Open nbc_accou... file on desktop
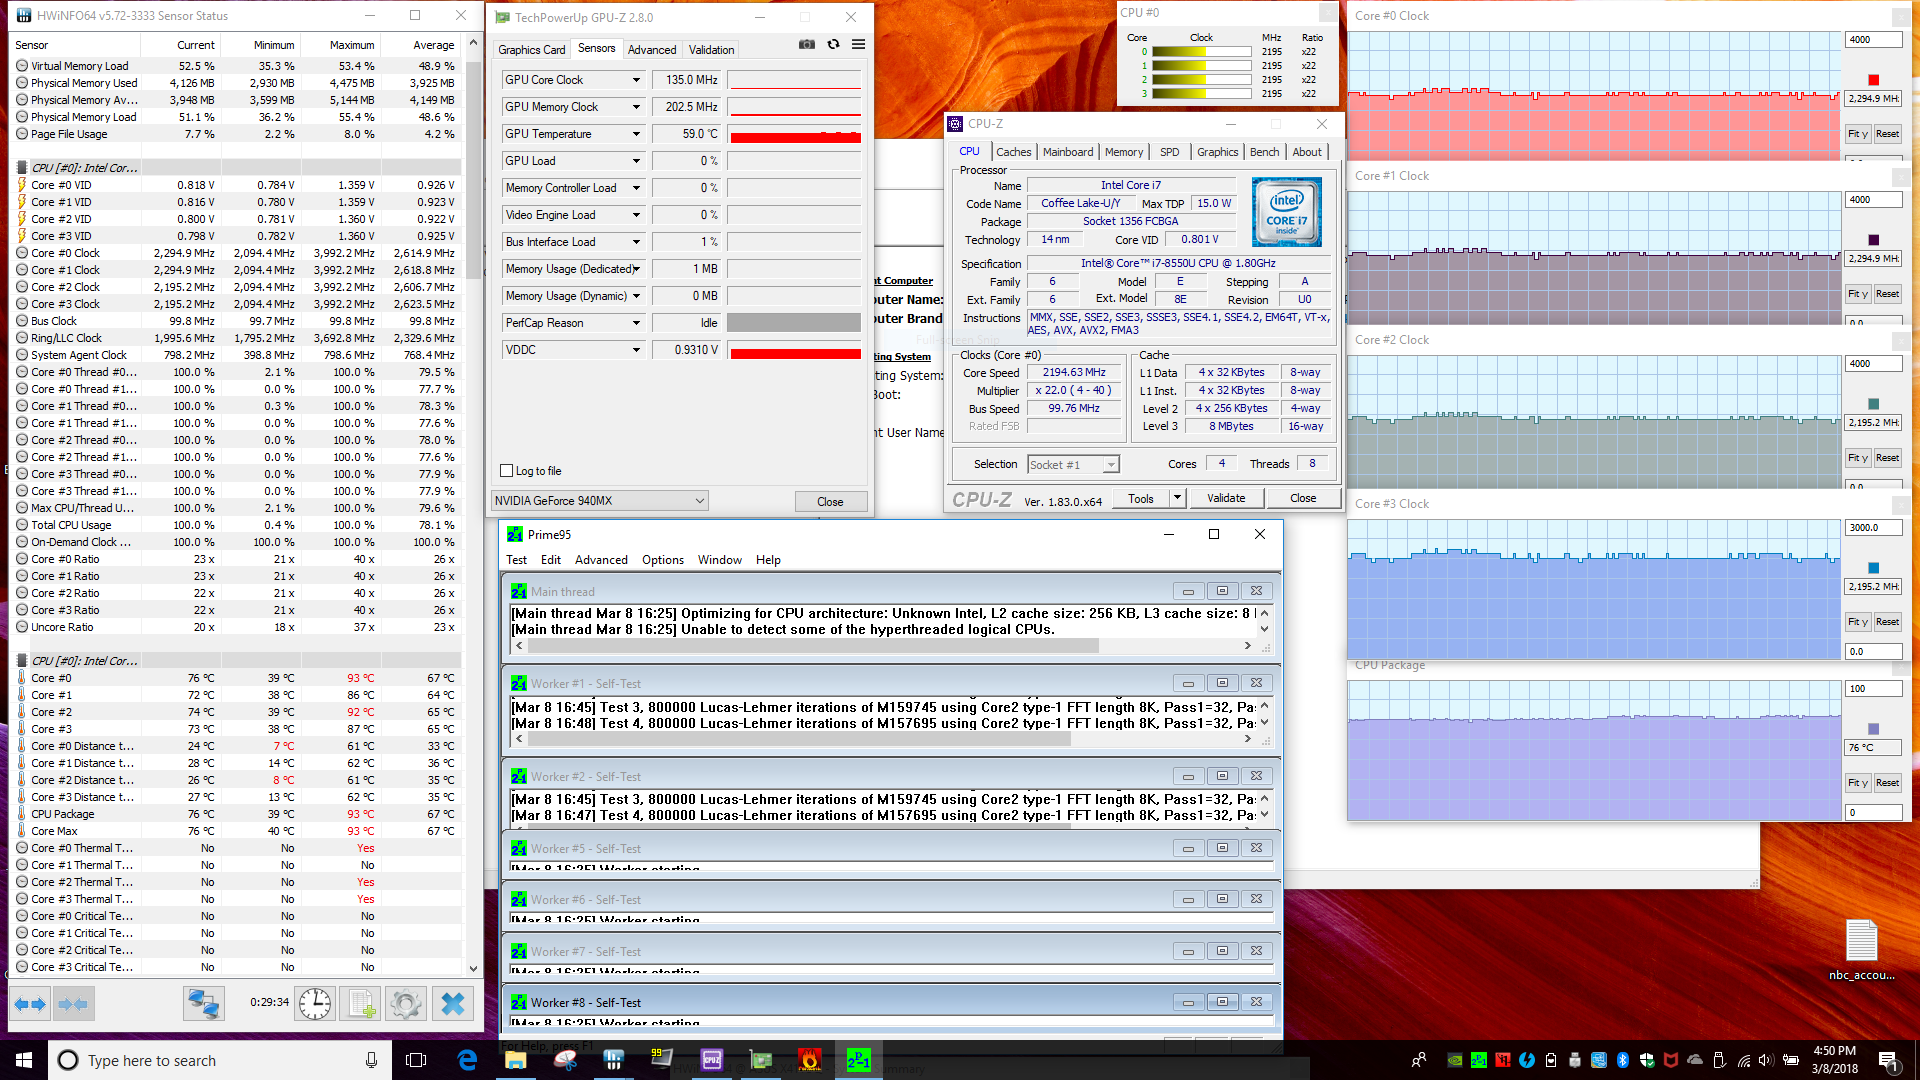Screen dimensions: 1920x1080 click(1861, 950)
